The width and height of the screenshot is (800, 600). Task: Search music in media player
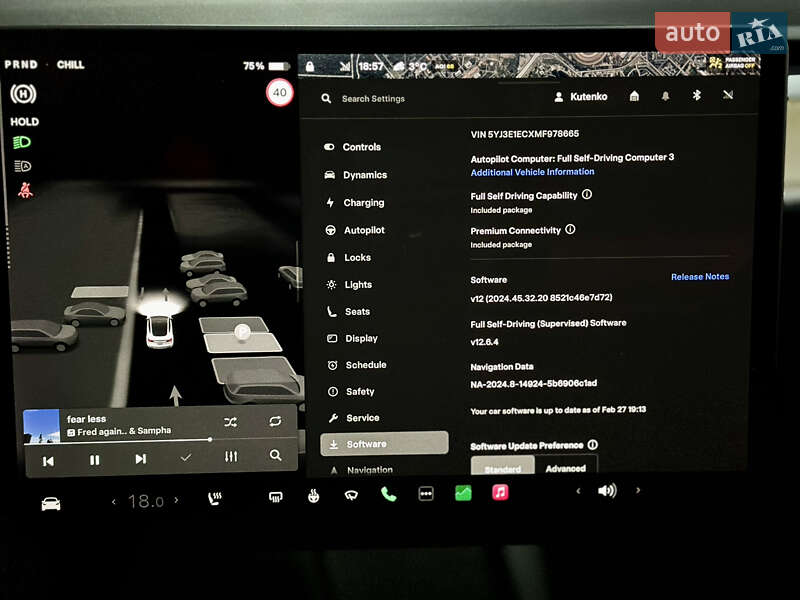276,455
